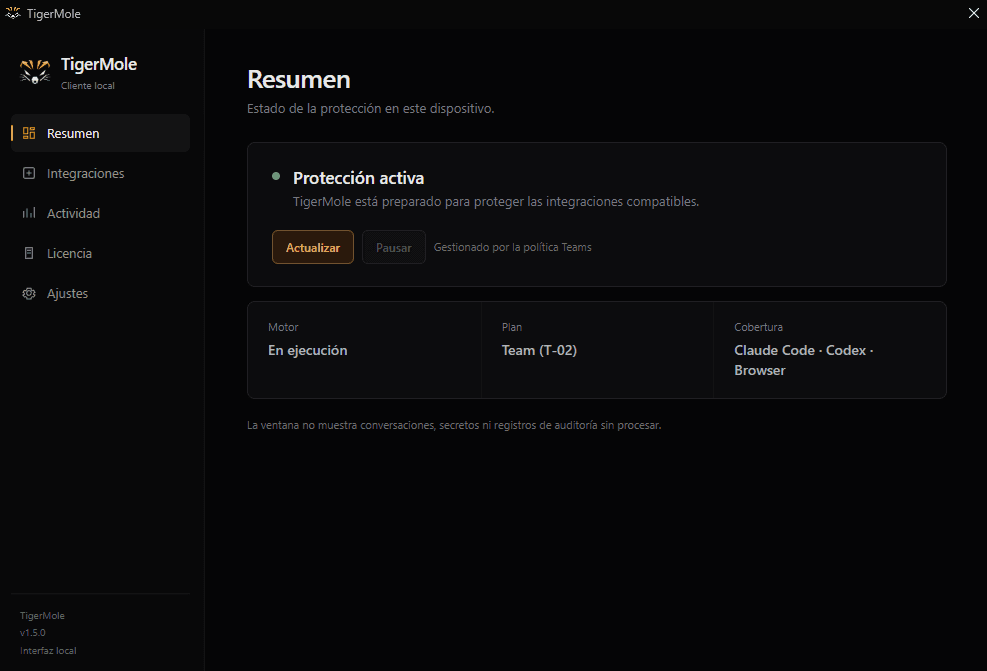The width and height of the screenshot is (987, 671).
Task: Click the Resumen page heading
Action: 298,79
